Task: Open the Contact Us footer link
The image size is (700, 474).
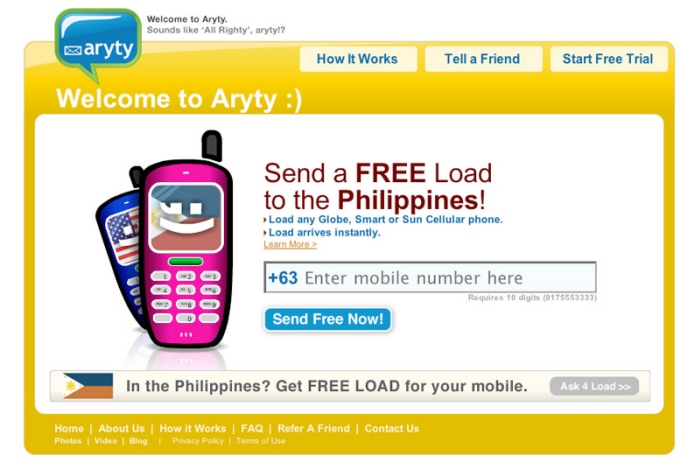Action: [x=392, y=428]
